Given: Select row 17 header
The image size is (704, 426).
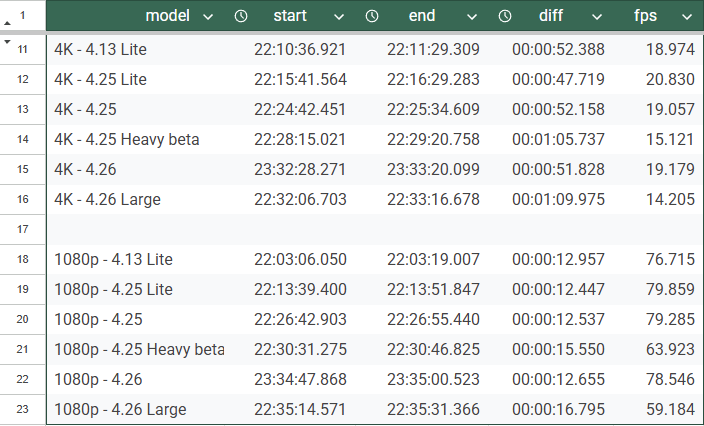Looking at the screenshot, I should (23, 230).
